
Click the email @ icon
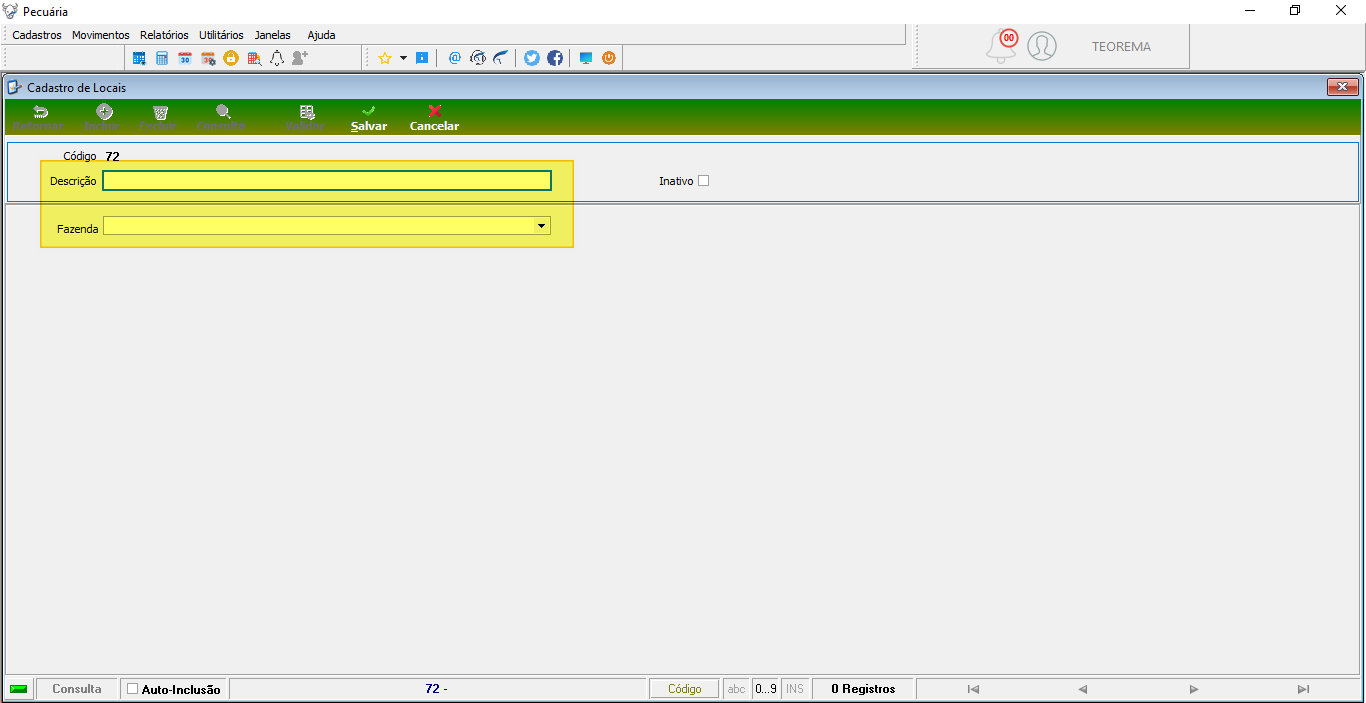454,58
